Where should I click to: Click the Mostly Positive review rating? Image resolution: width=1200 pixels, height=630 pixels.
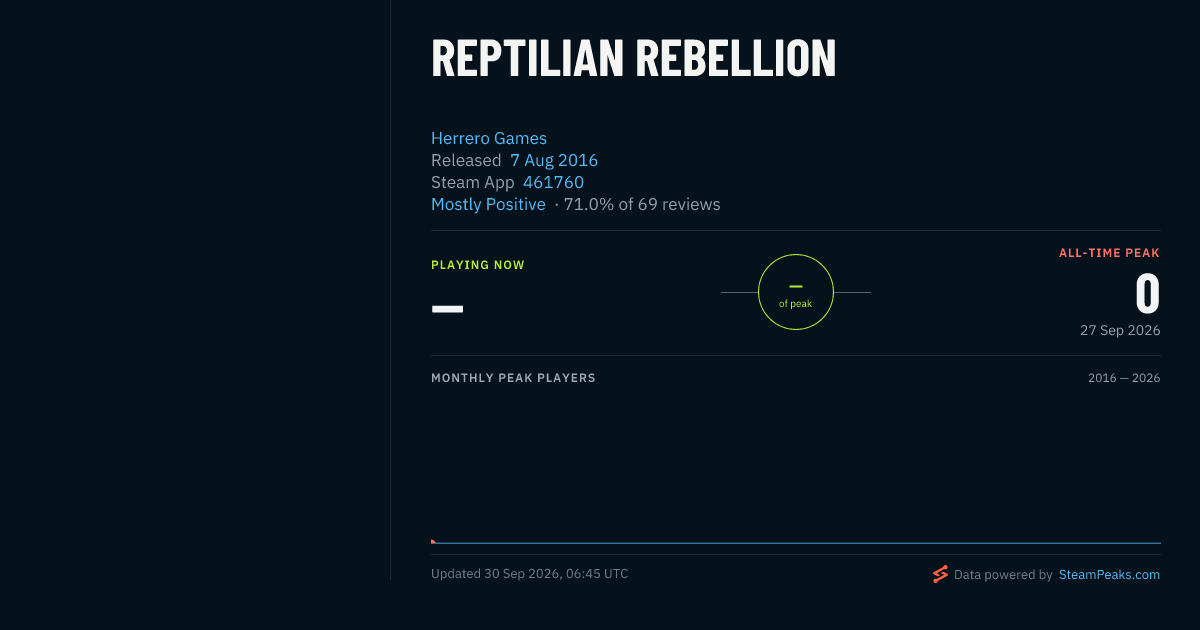488,204
